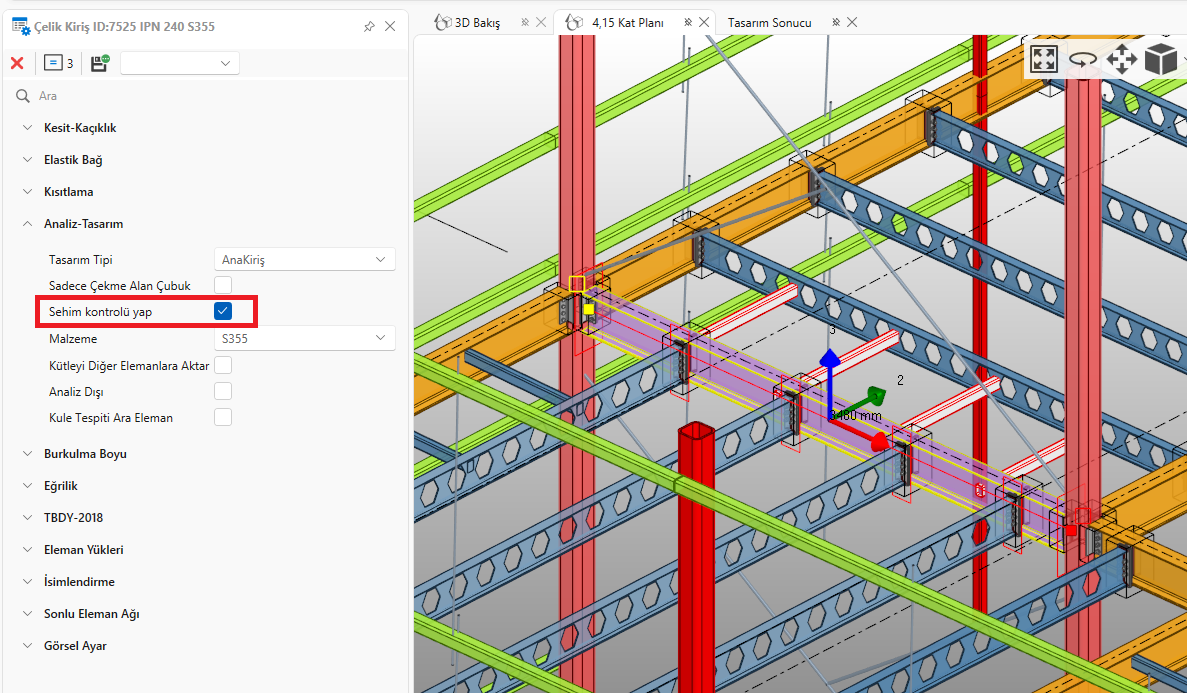Click the Ara search field
Screen dimensions: 1187x693
pos(200,96)
